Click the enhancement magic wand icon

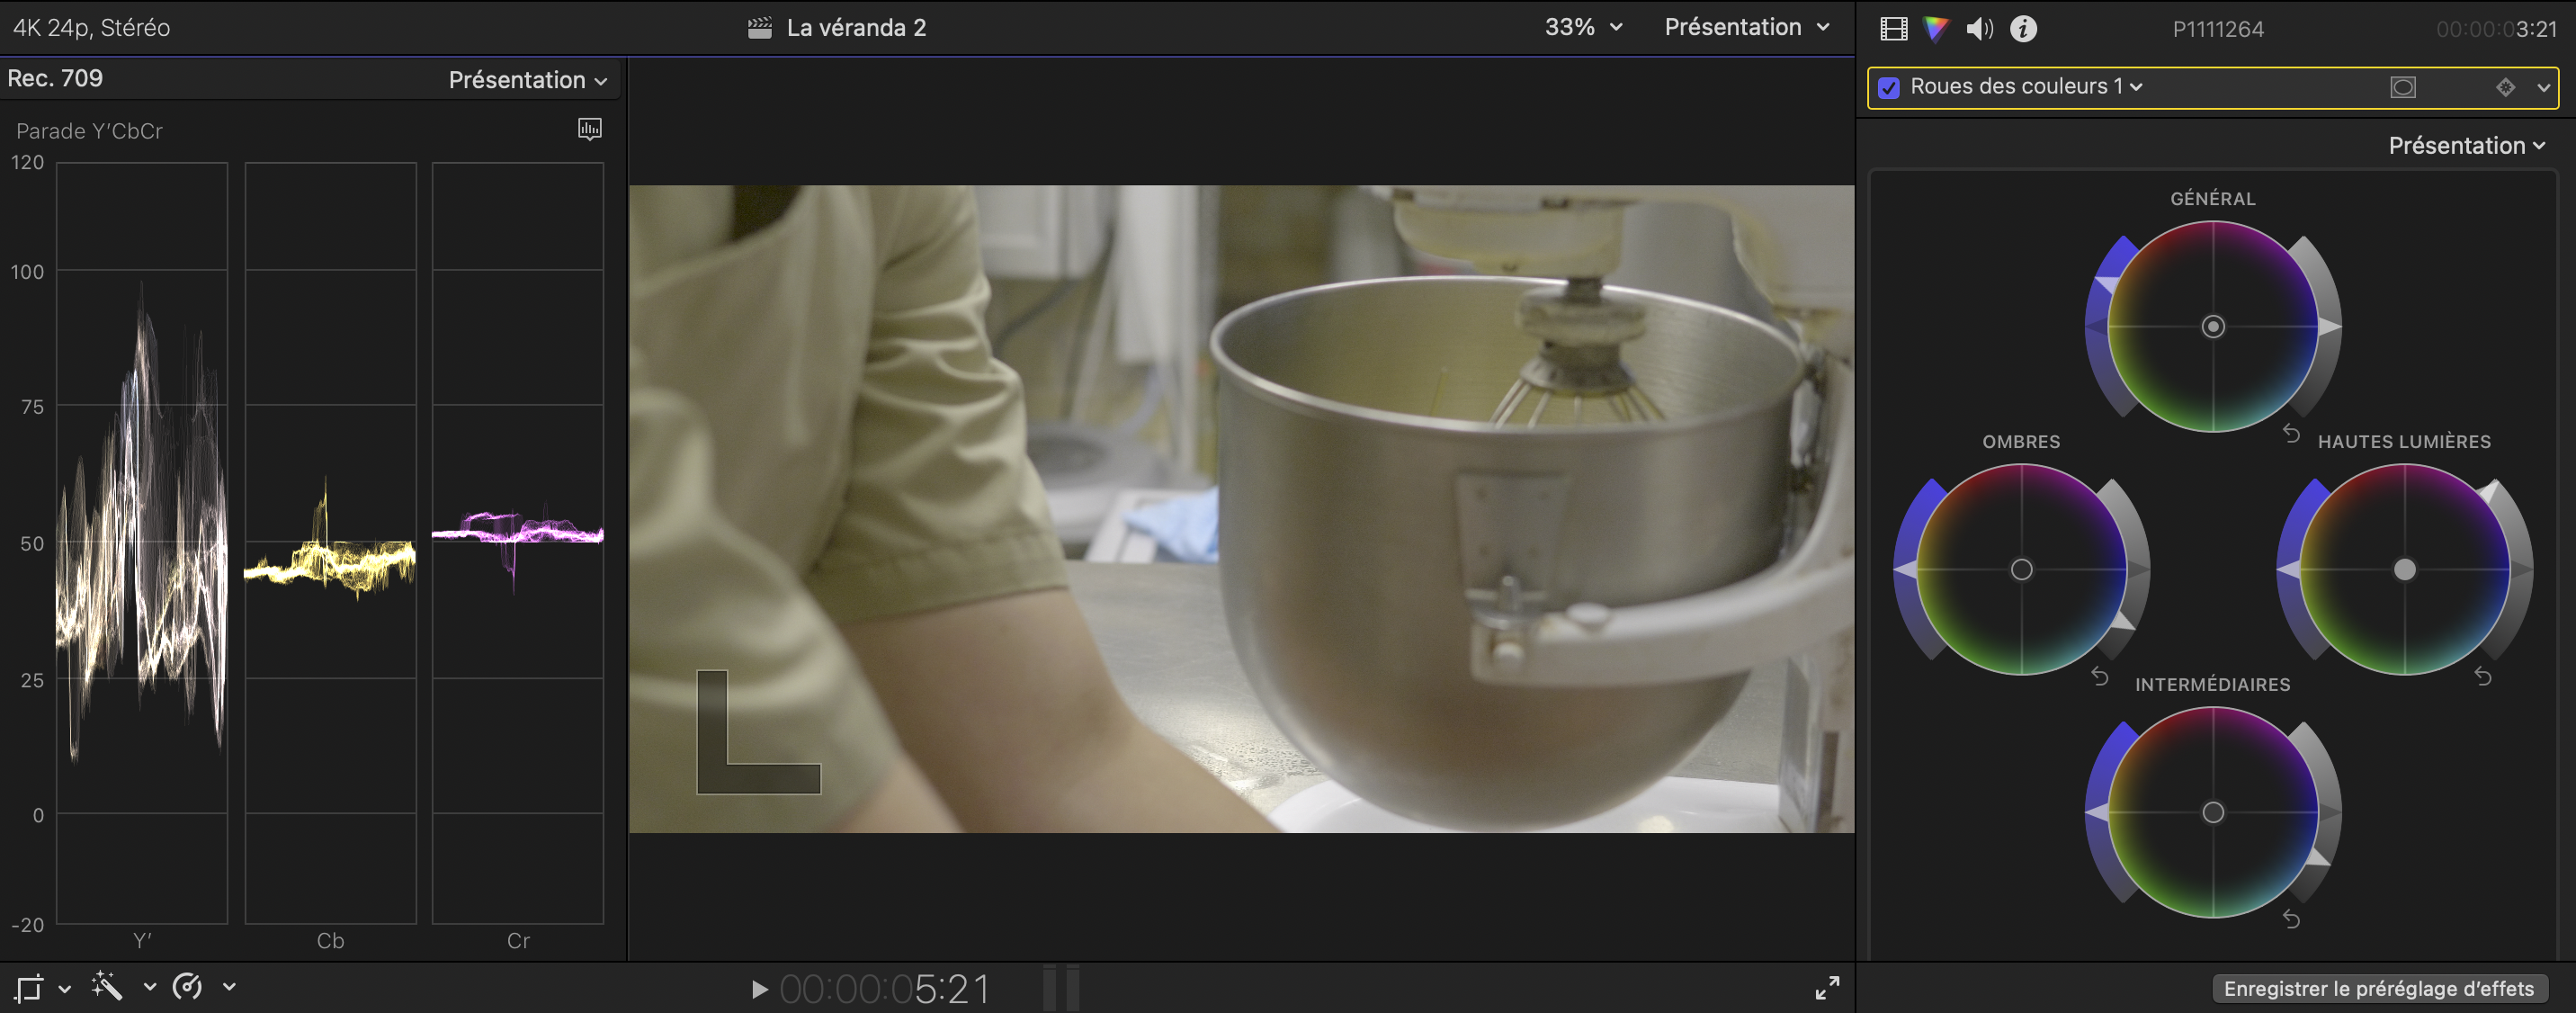pos(106,987)
